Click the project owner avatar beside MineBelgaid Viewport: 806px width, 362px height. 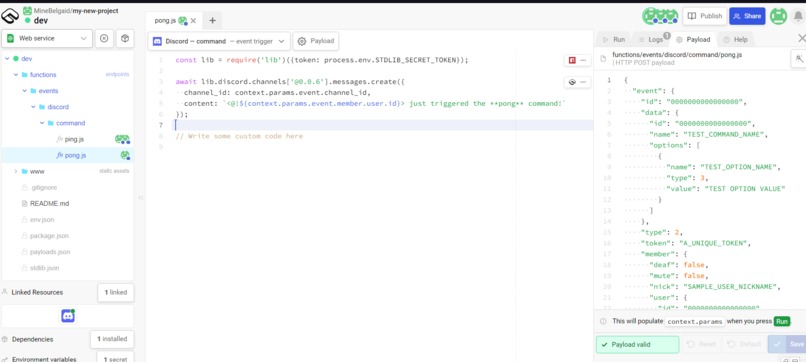pyautogui.click(x=27, y=10)
